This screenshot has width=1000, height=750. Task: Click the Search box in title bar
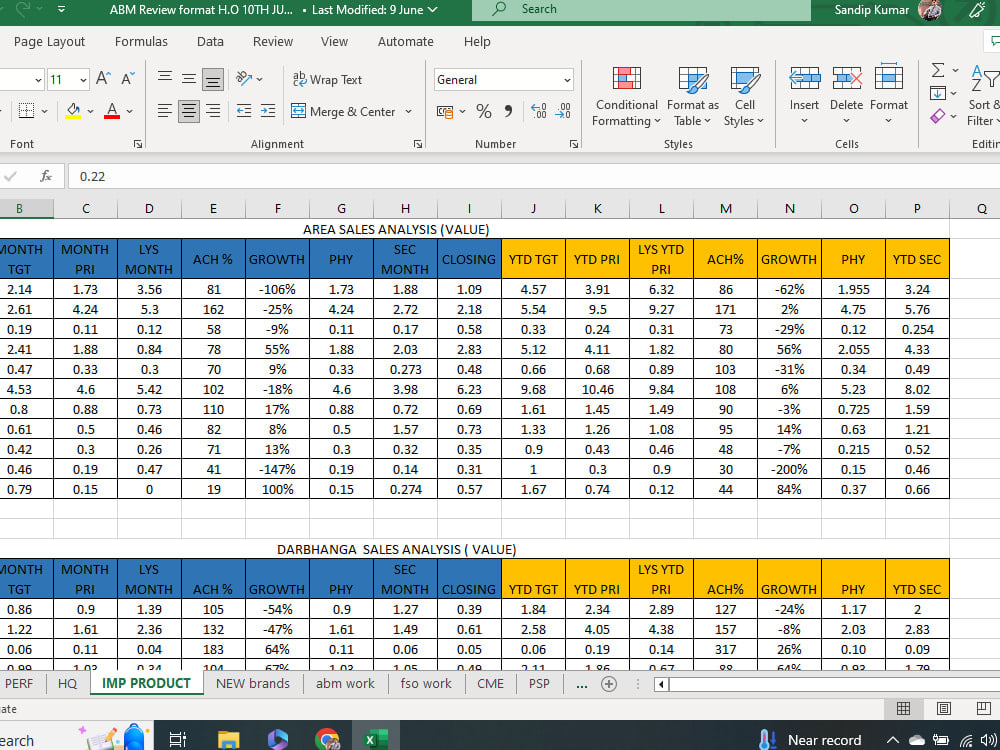click(x=641, y=10)
